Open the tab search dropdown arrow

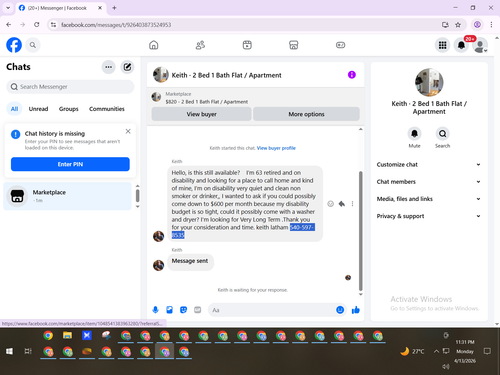[8, 8]
